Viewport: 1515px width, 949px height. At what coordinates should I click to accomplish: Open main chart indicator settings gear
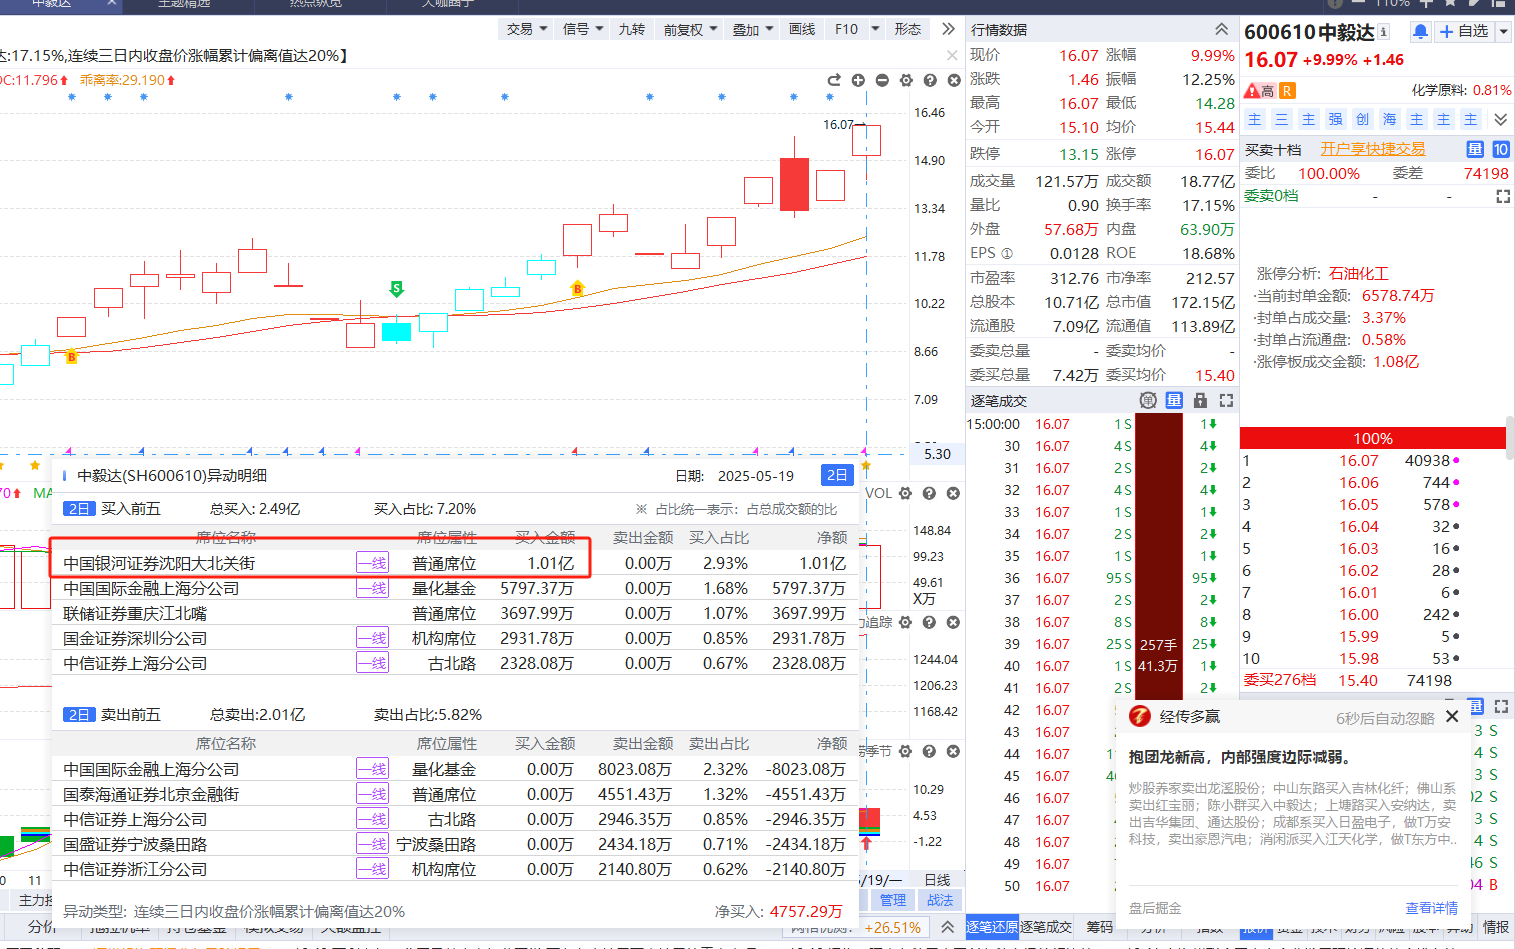906,80
